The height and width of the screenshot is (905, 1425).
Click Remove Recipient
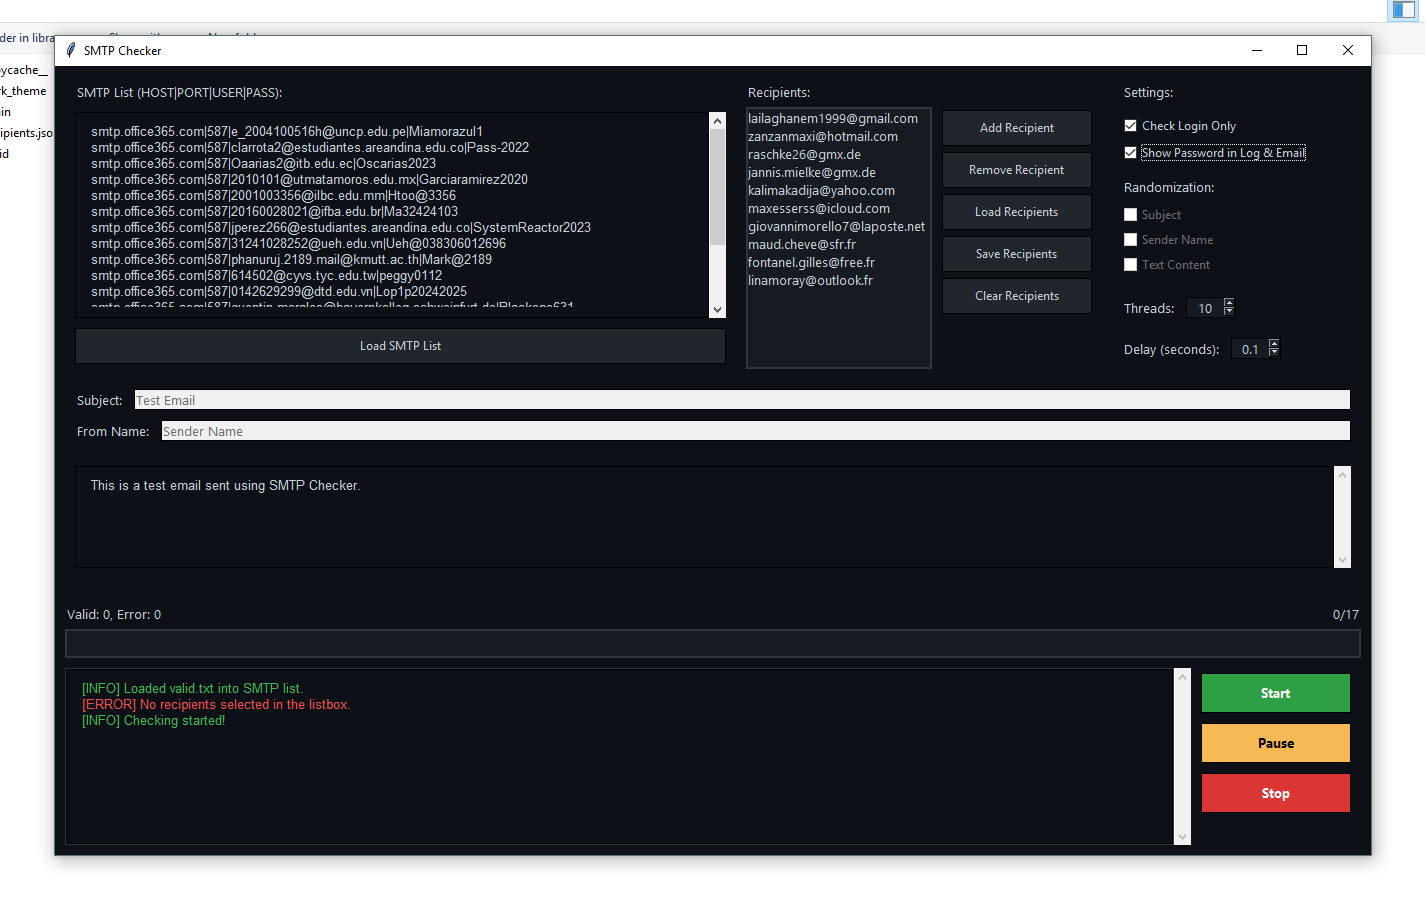coord(1016,170)
